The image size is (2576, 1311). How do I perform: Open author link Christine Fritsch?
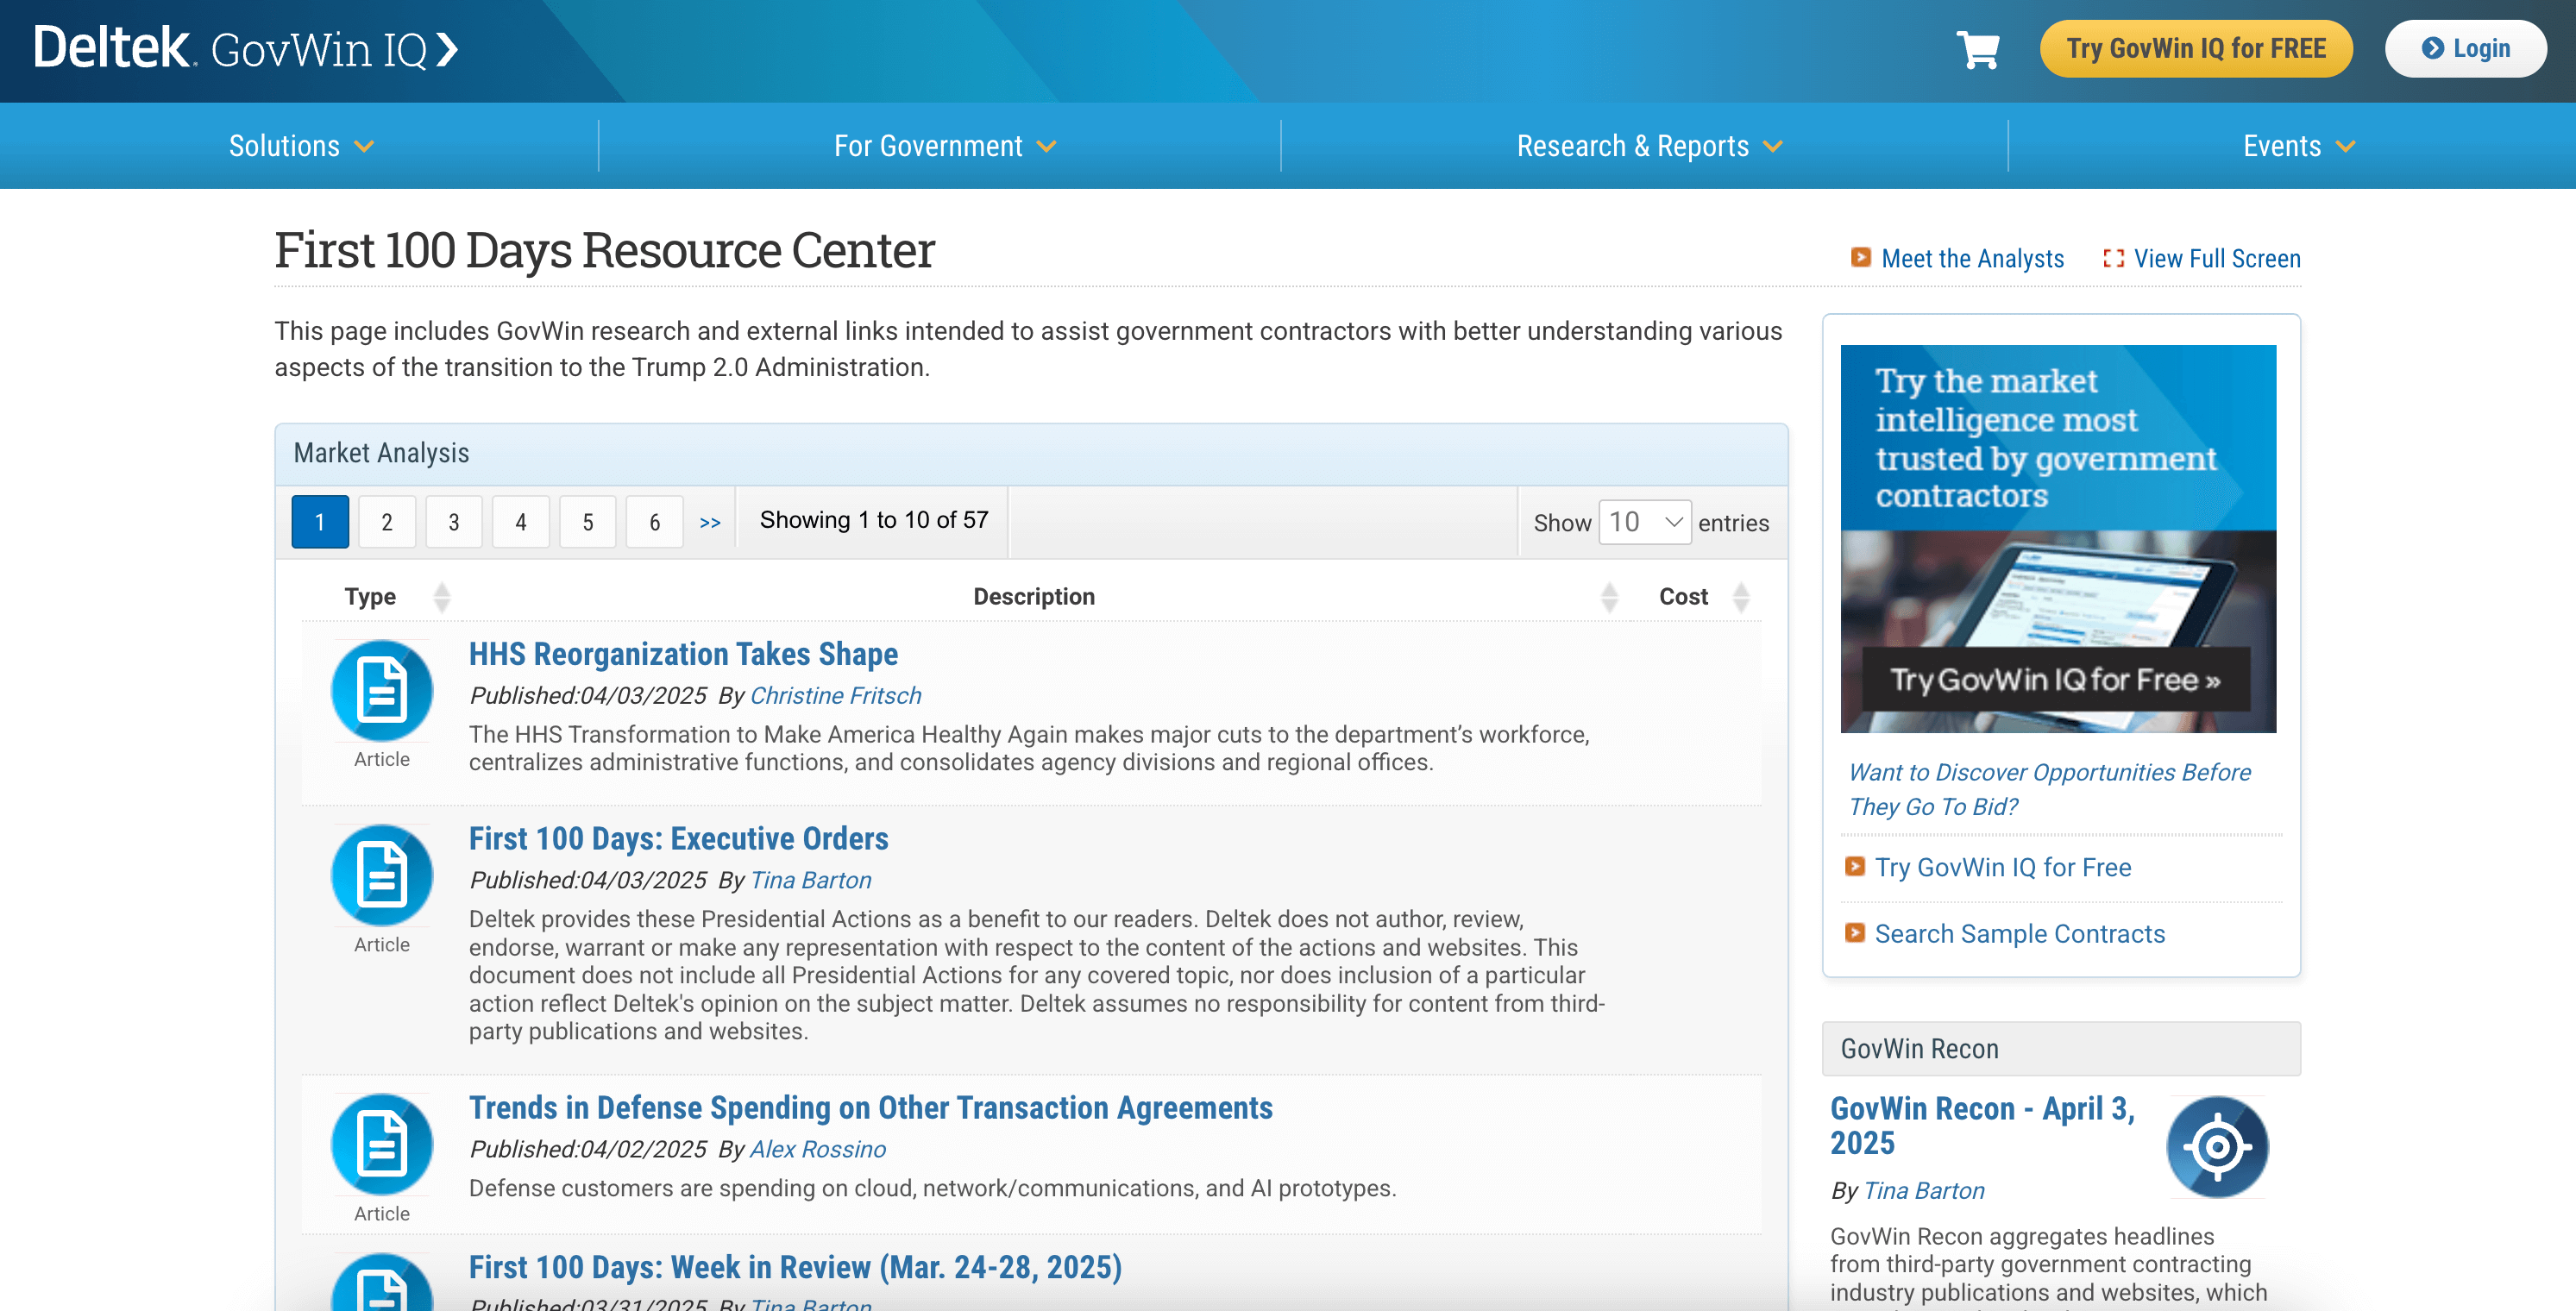tap(835, 696)
